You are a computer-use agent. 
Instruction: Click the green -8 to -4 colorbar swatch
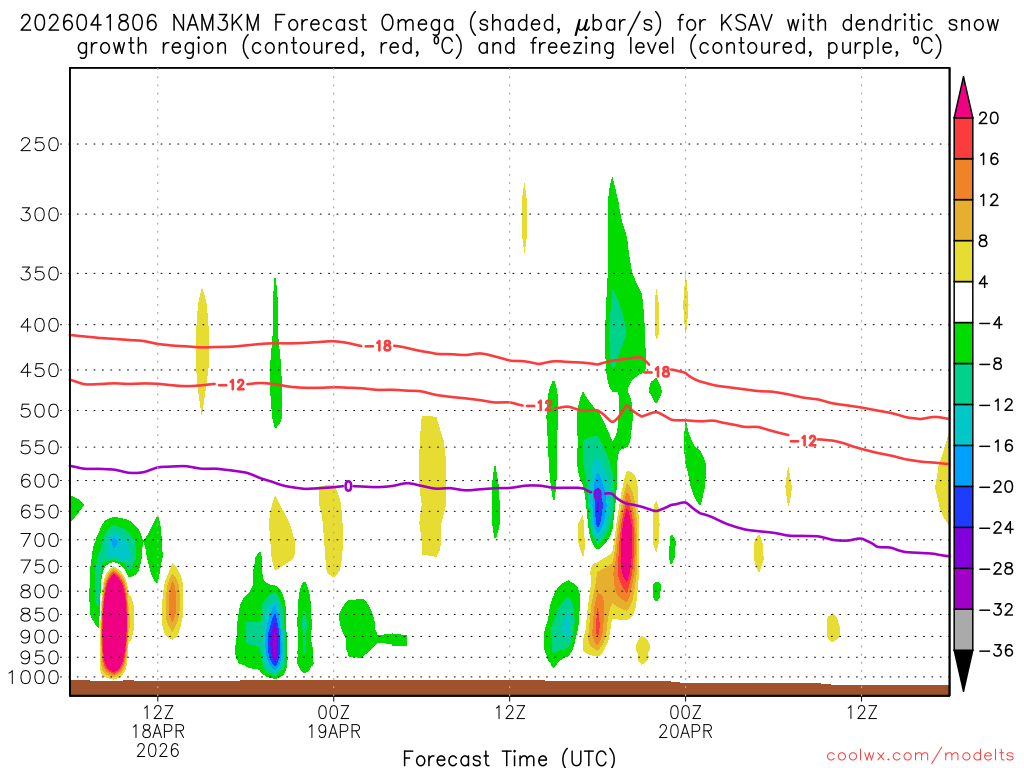[x=963, y=343]
